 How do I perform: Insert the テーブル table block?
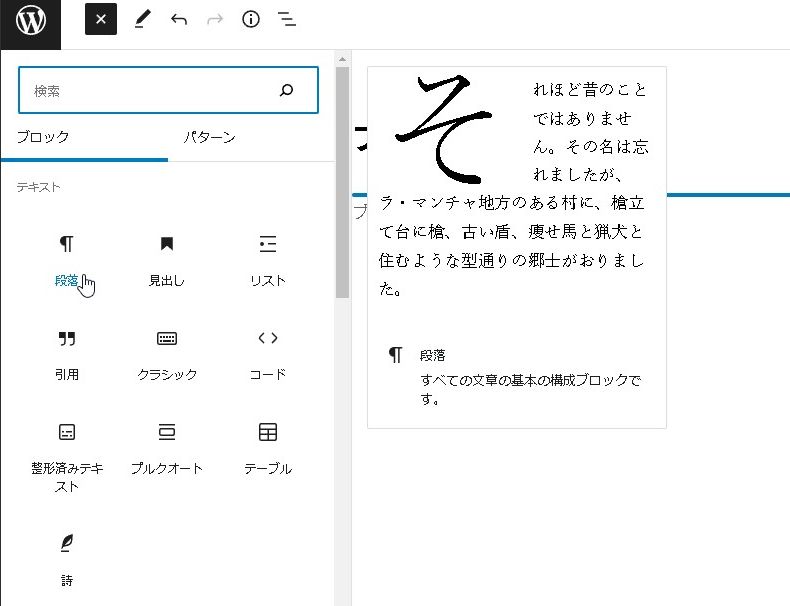pos(267,448)
